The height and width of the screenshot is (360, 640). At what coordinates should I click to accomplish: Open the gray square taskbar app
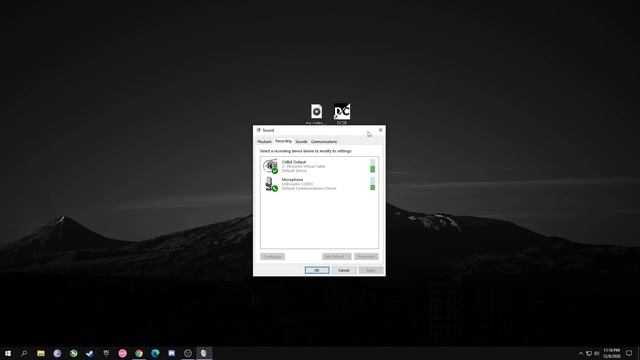[106, 353]
